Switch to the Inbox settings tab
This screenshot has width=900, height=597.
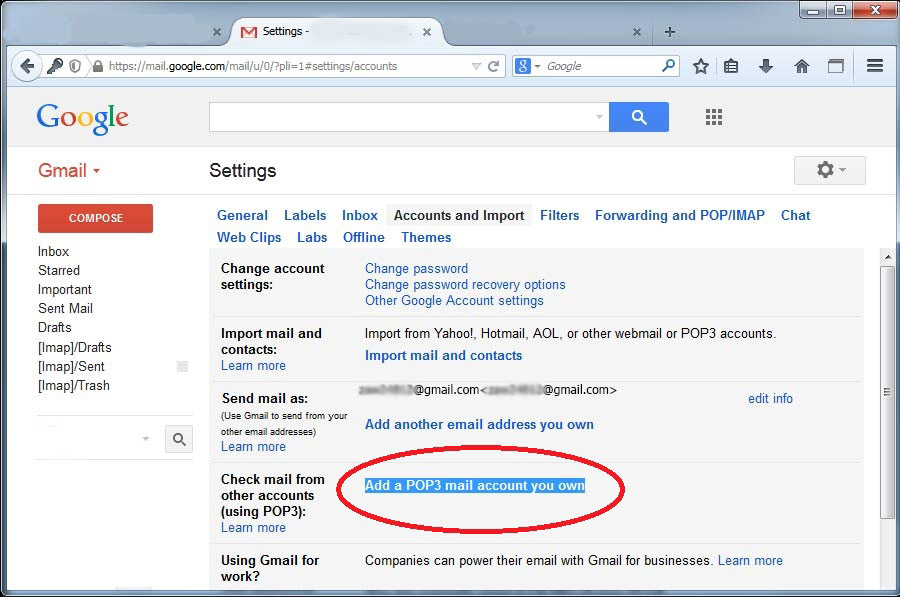click(x=360, y=215)
